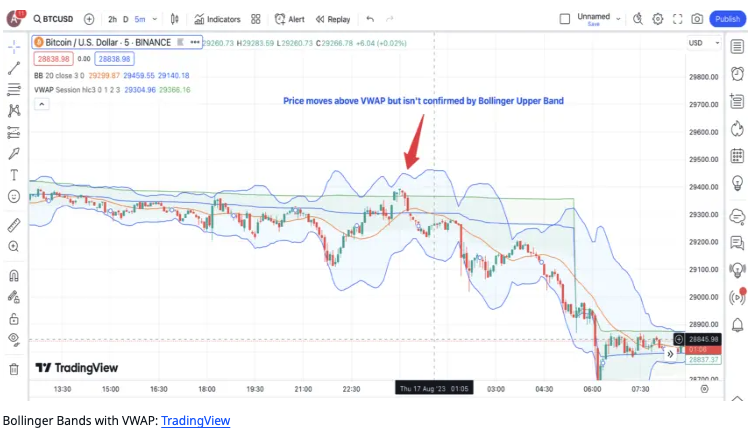Open the notifications bell panel
This screenshot has width=752, height=436.
pyautogui.click(x=737, y=325)
